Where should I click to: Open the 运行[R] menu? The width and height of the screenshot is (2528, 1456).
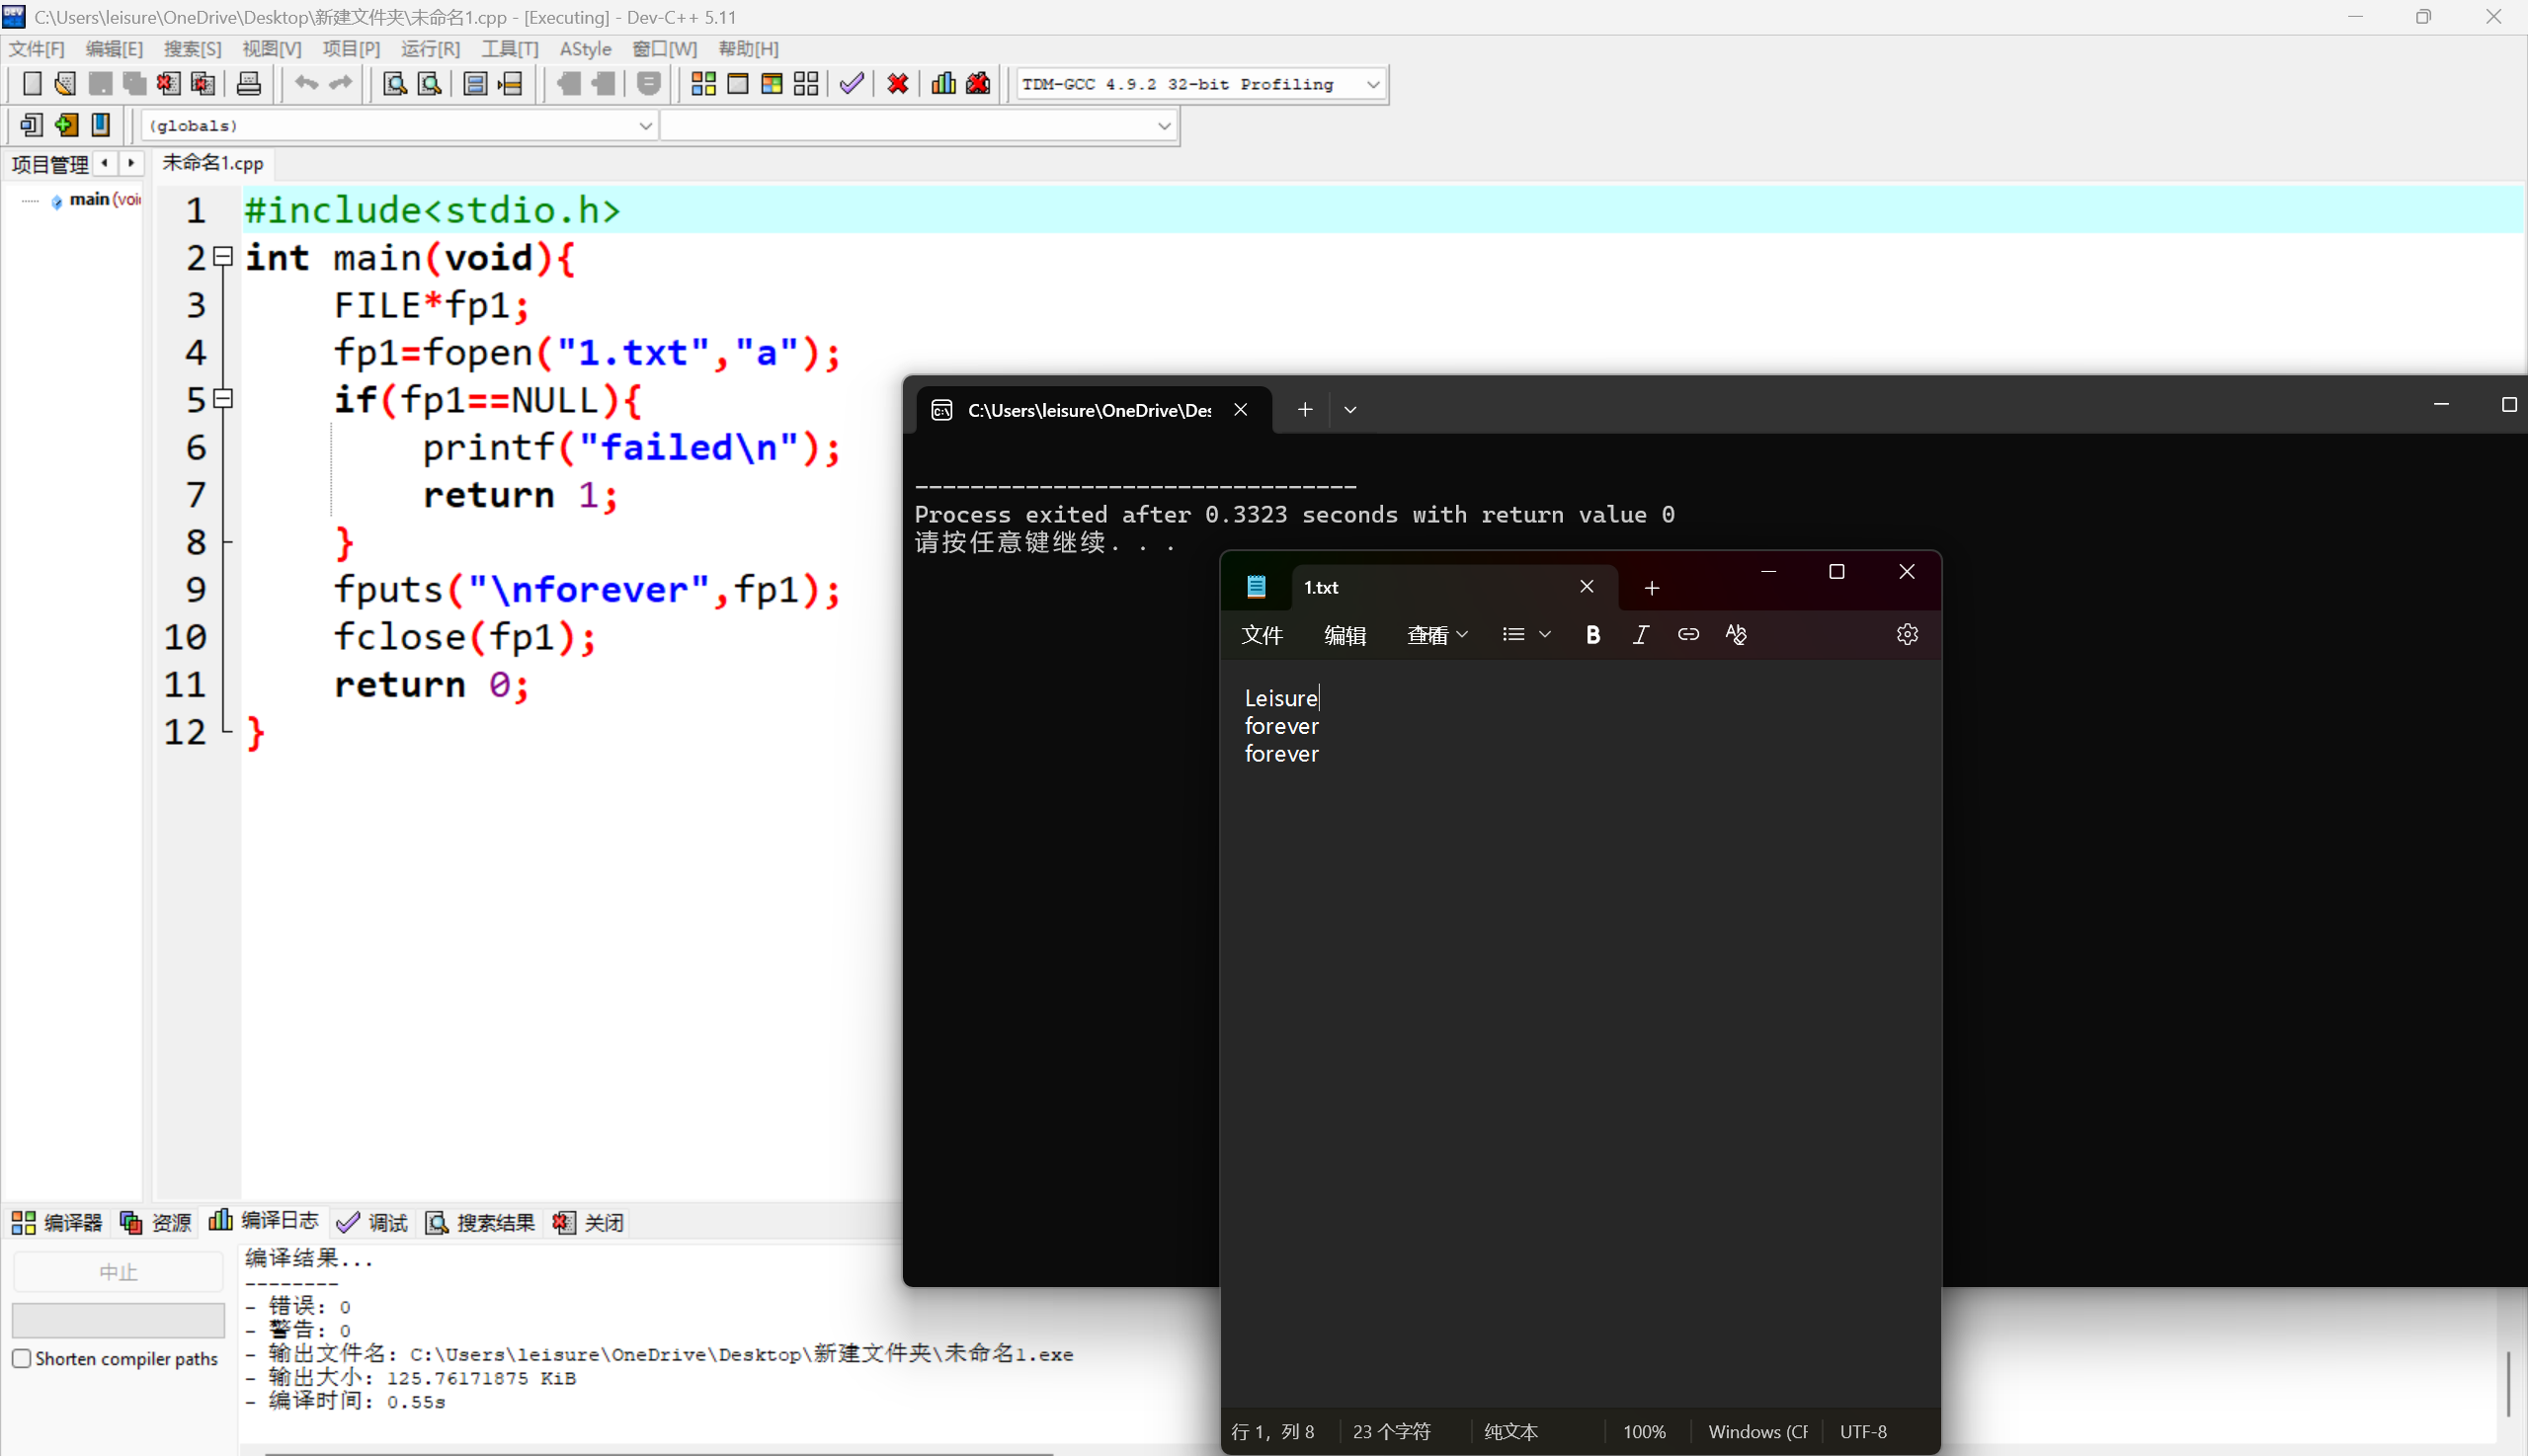pyautogui.click(x=430, y=49)
